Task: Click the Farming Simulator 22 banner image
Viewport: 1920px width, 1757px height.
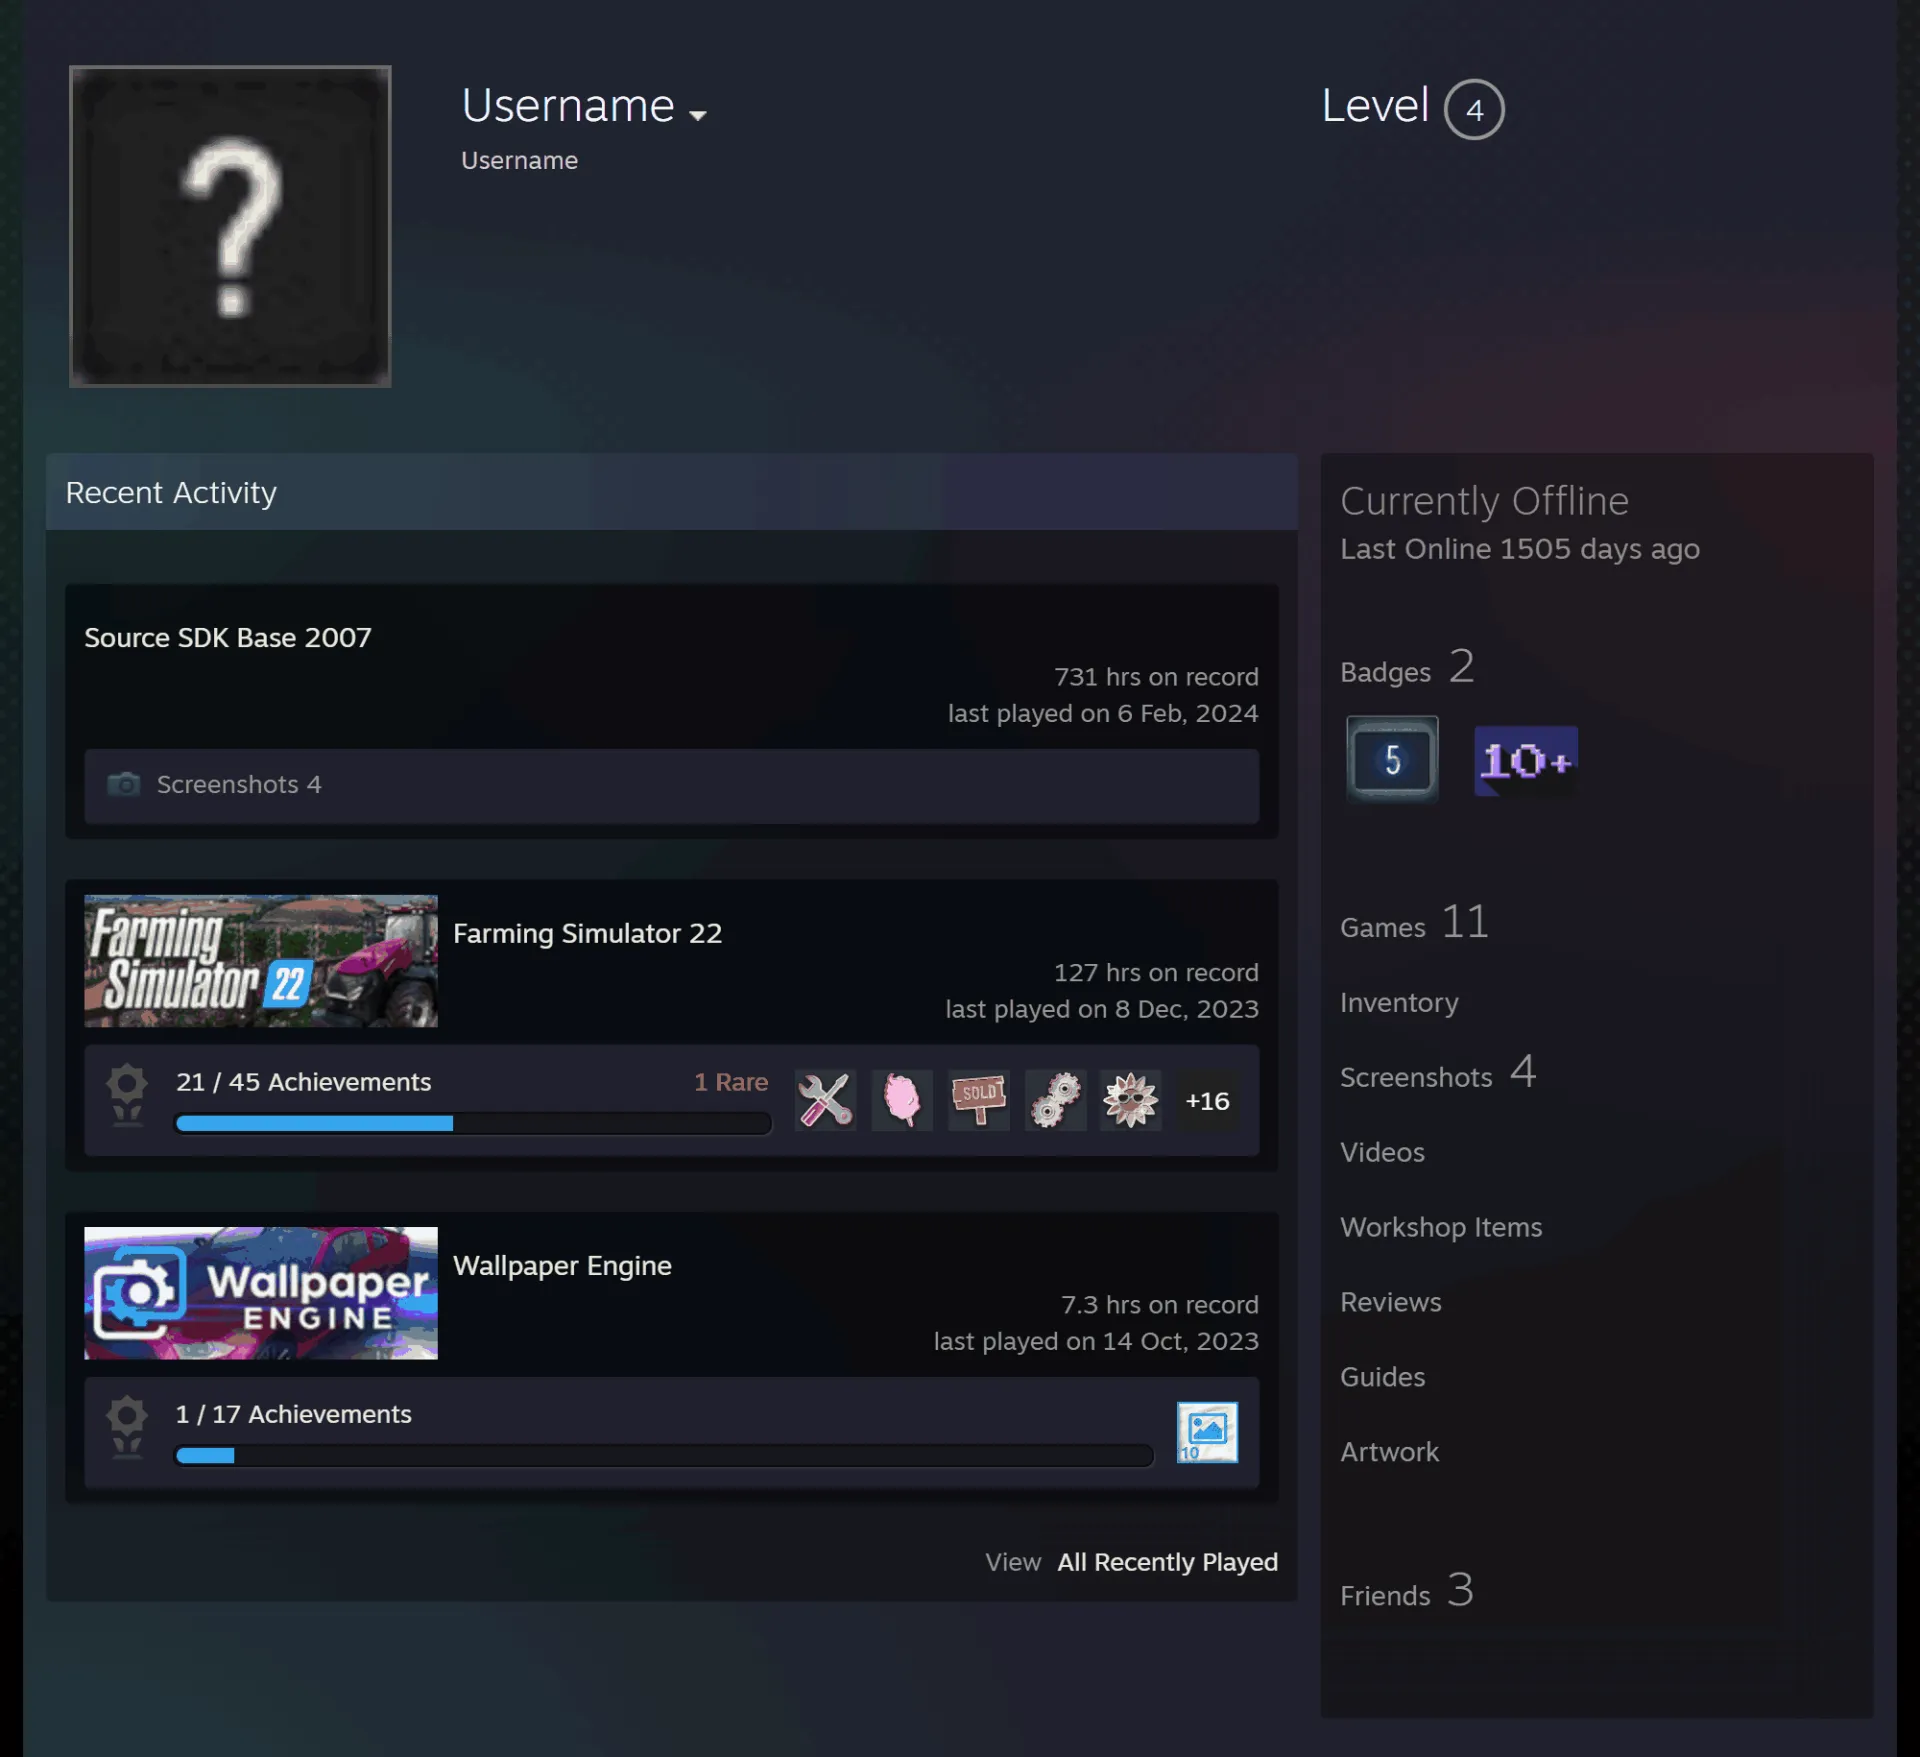Action: [x=261, y=960]
